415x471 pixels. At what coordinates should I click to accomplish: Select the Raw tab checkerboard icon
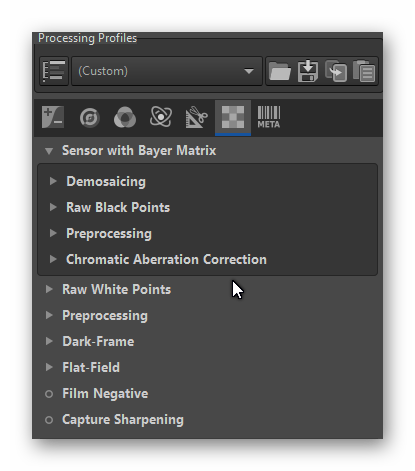(233, 117)
